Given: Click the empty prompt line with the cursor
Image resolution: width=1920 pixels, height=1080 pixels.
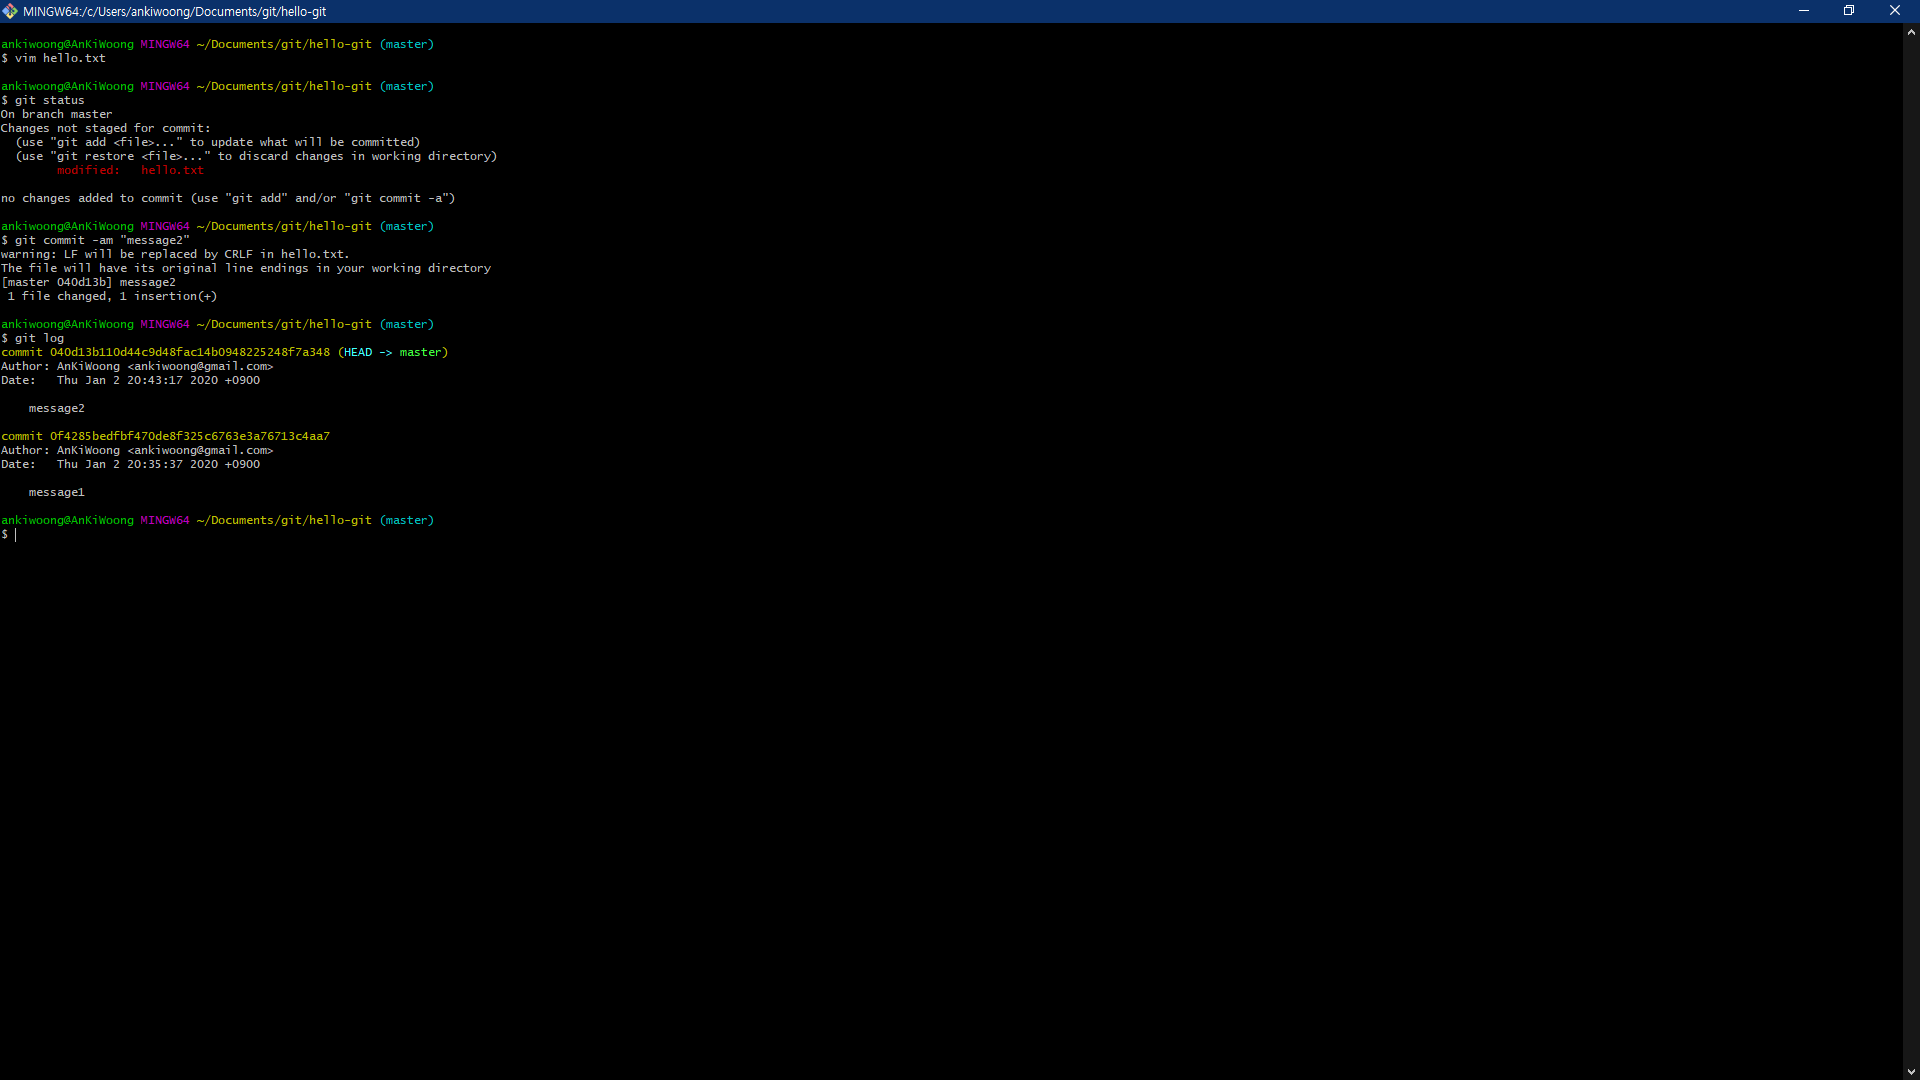Looking at the screenshot, I should (16, 535).
